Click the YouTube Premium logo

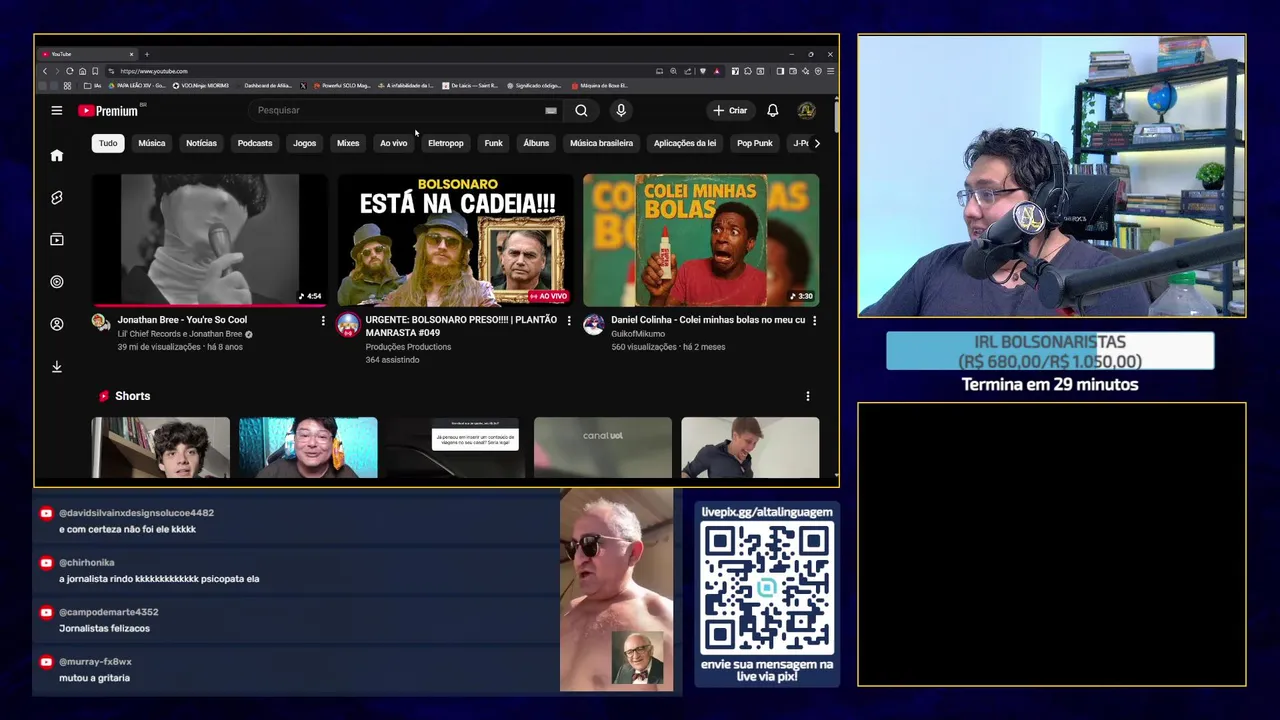click(x=108, y=111)
